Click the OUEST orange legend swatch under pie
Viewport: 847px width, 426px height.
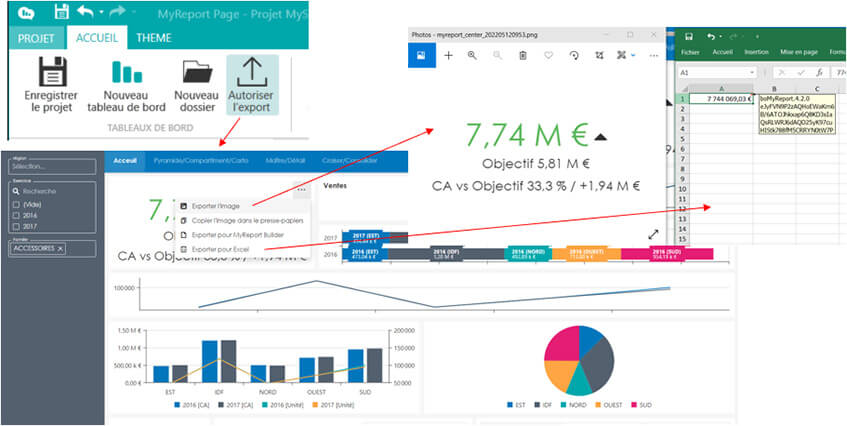pos(598,404)
